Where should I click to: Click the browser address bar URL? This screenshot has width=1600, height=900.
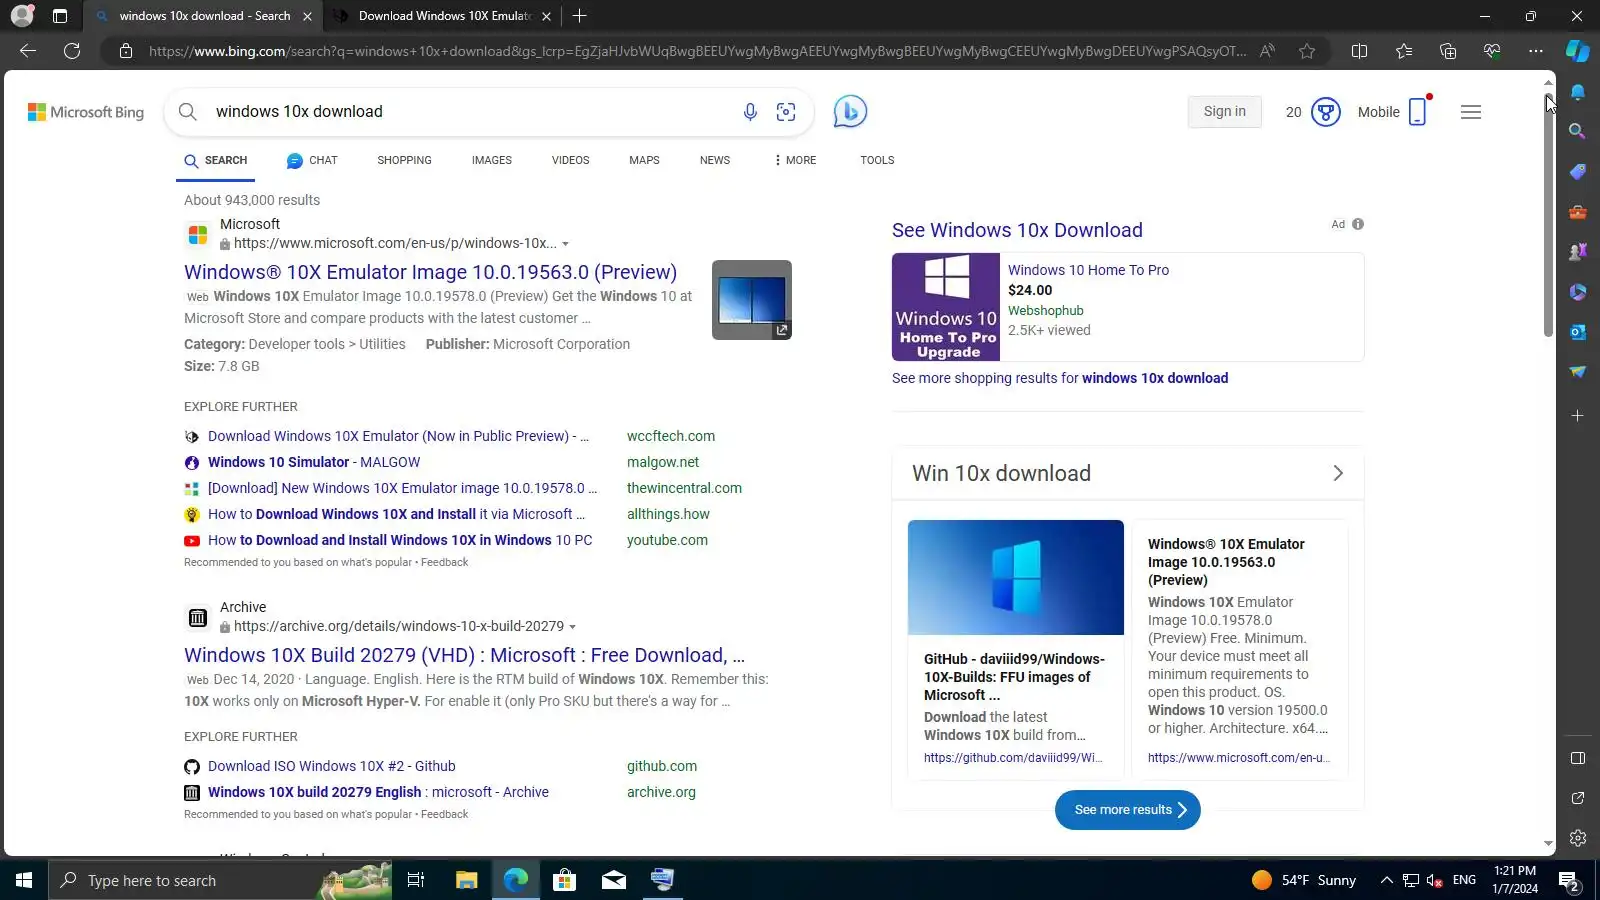[697, 51]
